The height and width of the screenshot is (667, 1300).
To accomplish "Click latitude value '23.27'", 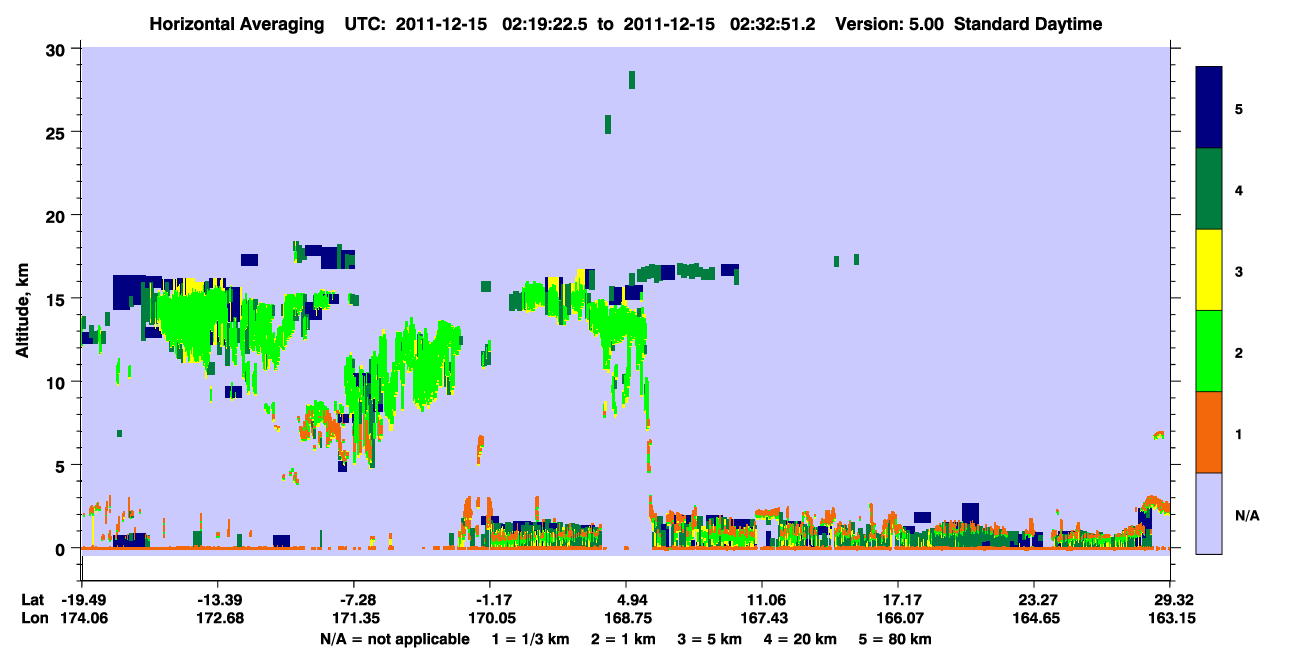I will pyautogui.click(x=1033, y=600).
